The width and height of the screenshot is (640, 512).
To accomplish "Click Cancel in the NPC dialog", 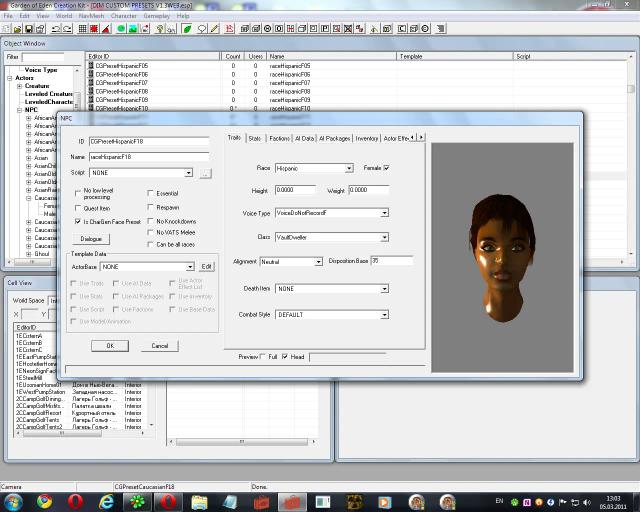I will click(x=160, y=346).
